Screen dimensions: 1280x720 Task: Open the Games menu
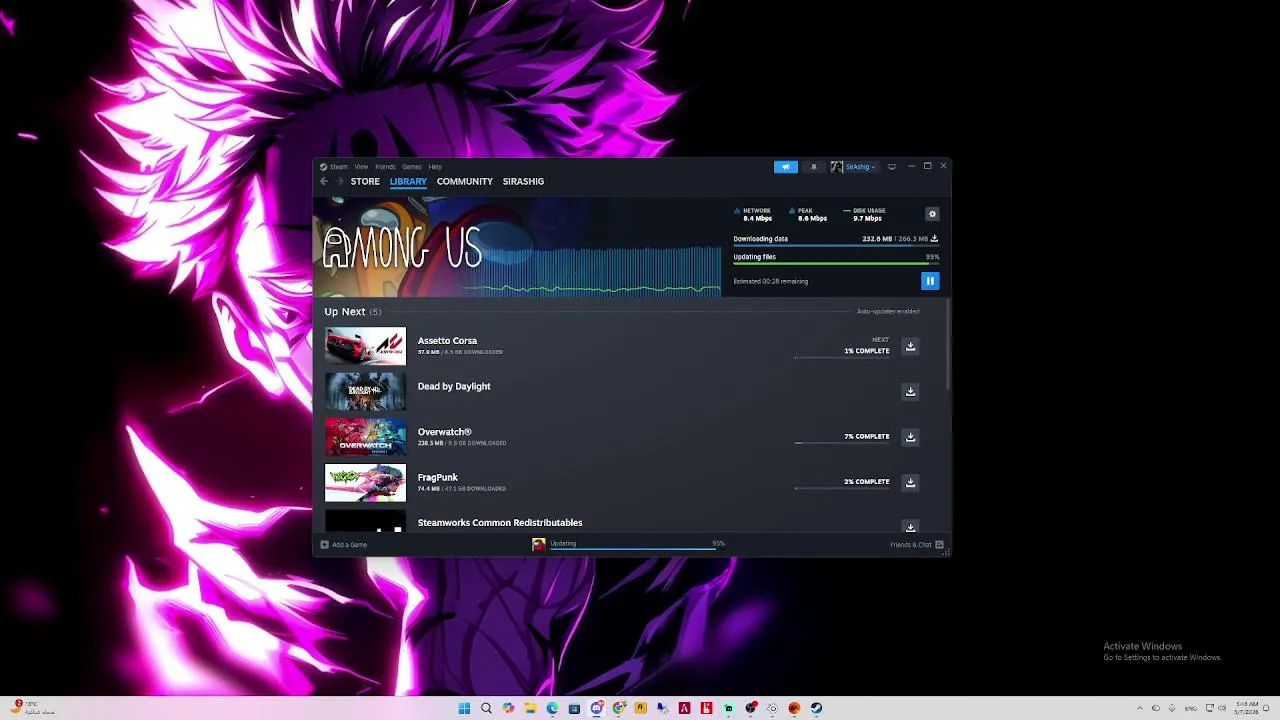click(x=411, y=167)
